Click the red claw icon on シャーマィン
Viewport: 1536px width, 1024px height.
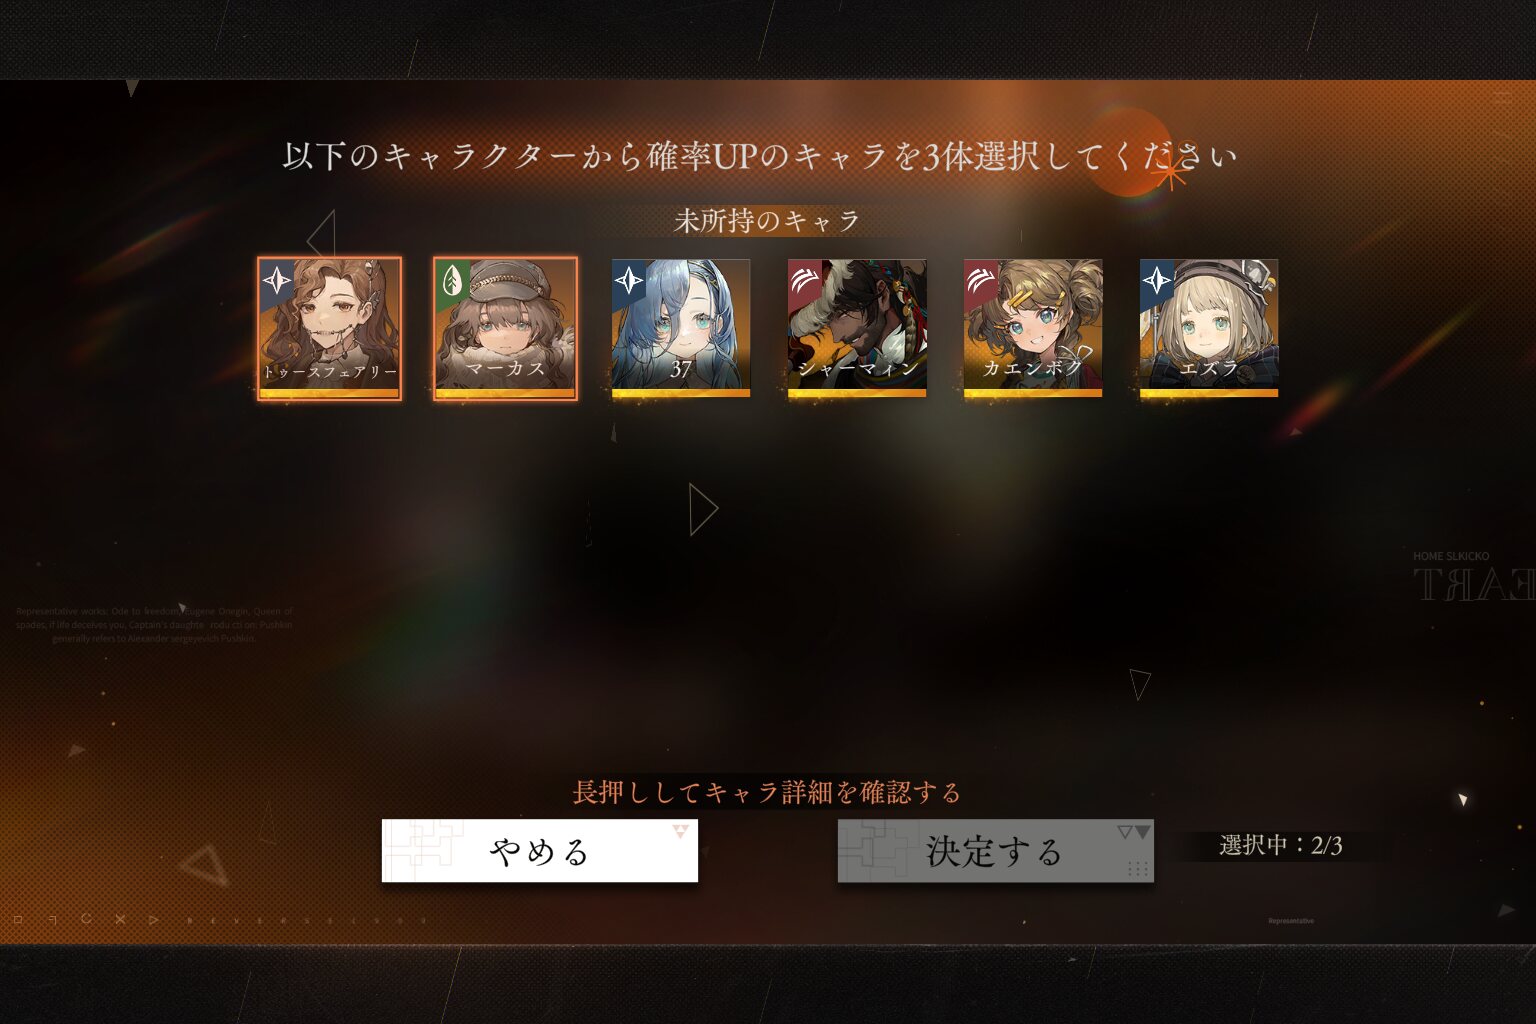coord(804,280)
